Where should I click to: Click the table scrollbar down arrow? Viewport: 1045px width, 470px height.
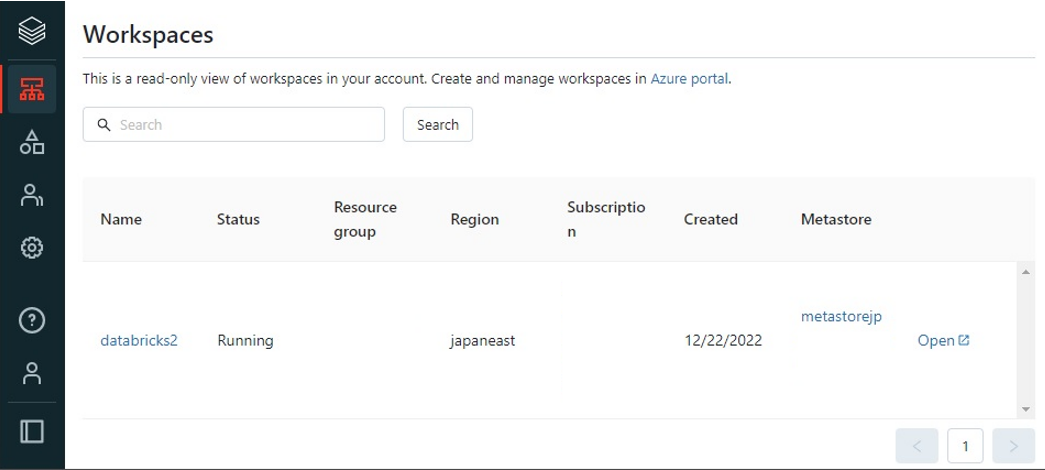click(1025, 408)
